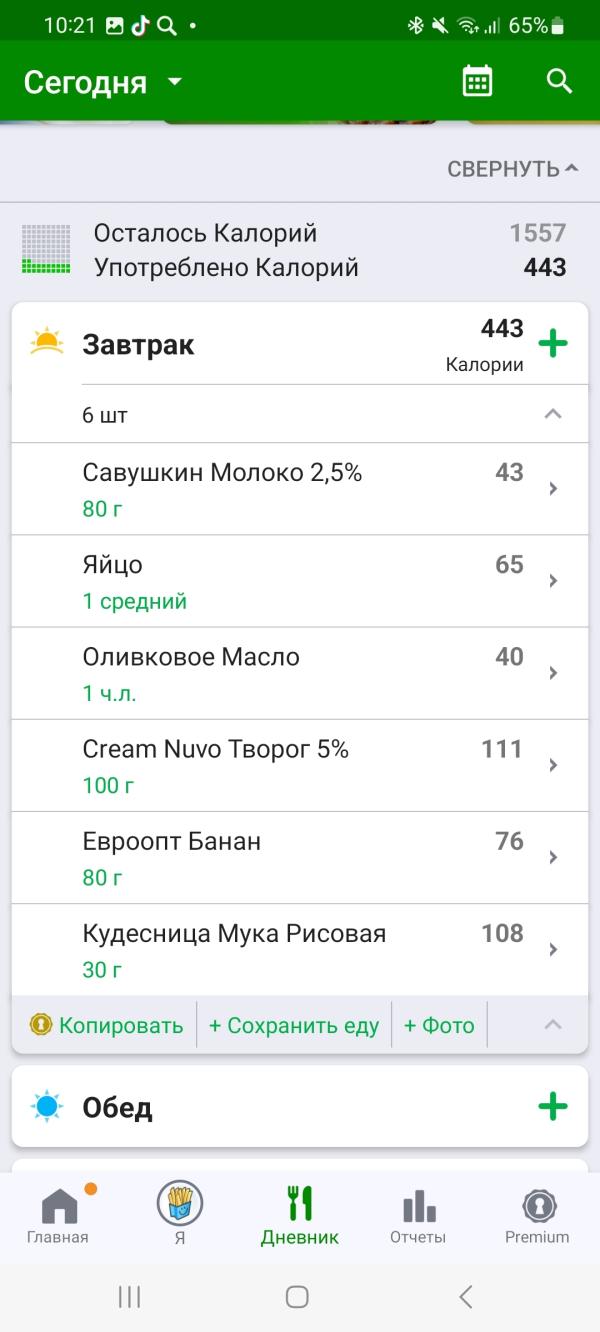The width and height of the screenshot is (600, 1332).
Task: Collapse the summary with СВЕРНУТЬ
Action: (513, 169)
